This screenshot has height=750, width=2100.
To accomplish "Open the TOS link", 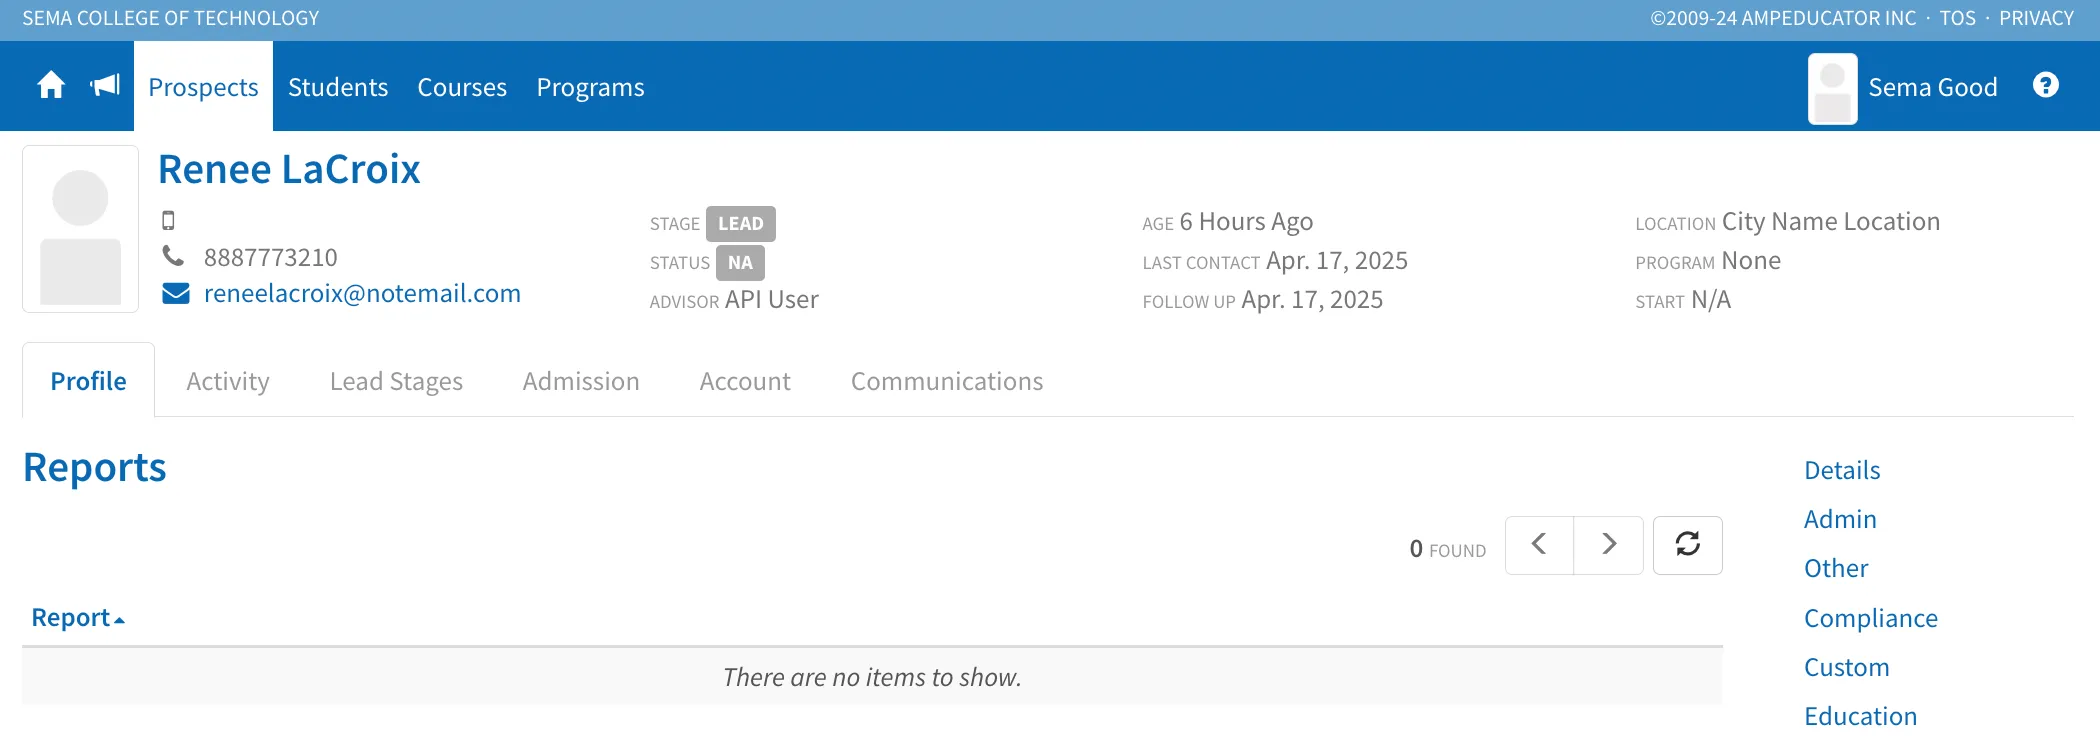I will pos(1958,18).
